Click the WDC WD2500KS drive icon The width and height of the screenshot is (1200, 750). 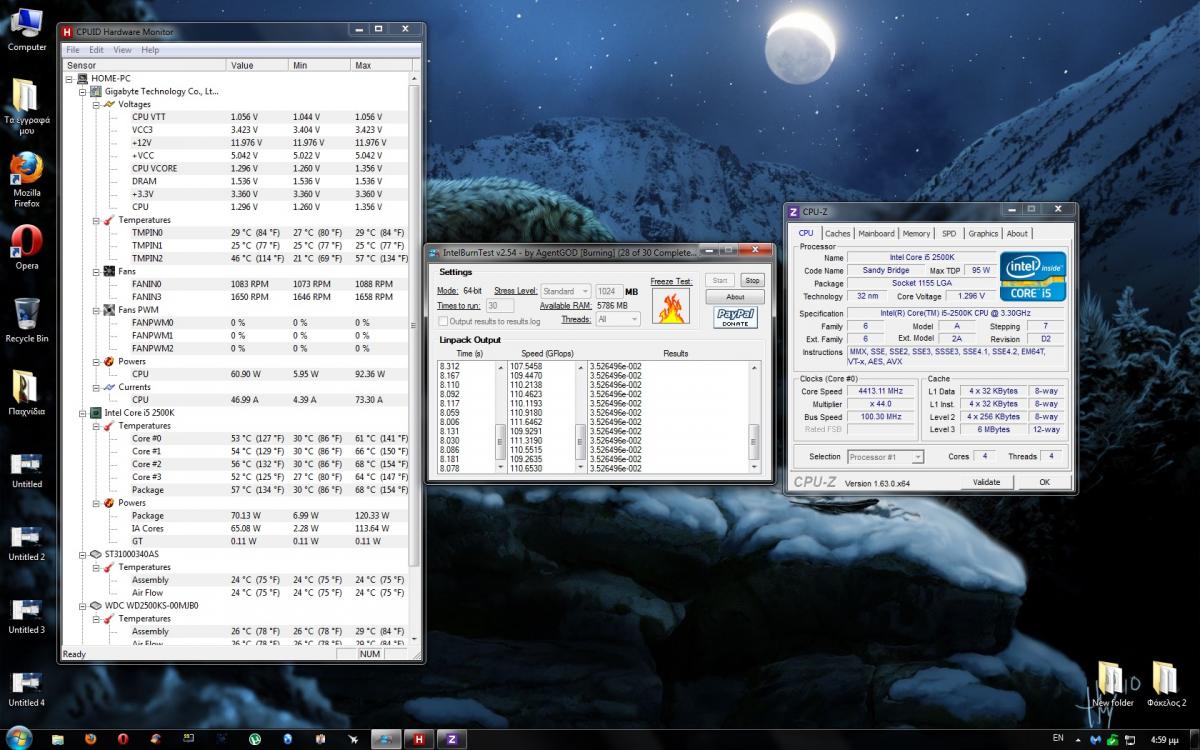96,605
